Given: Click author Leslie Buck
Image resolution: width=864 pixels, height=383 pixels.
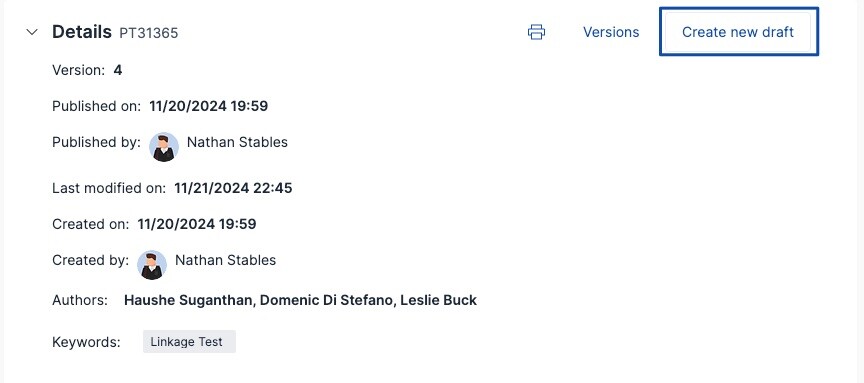Looking at the screenshot, I should (439, 300).
